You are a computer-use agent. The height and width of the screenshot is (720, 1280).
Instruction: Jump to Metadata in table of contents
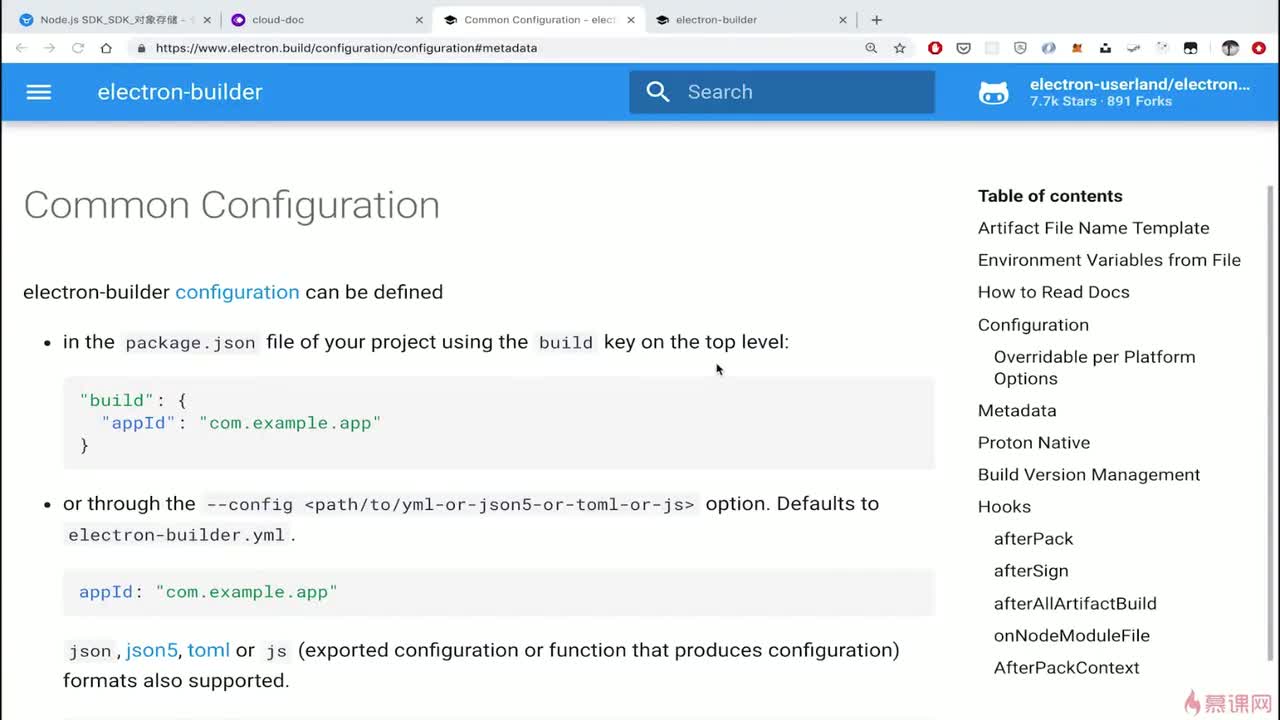point(1017,410)
